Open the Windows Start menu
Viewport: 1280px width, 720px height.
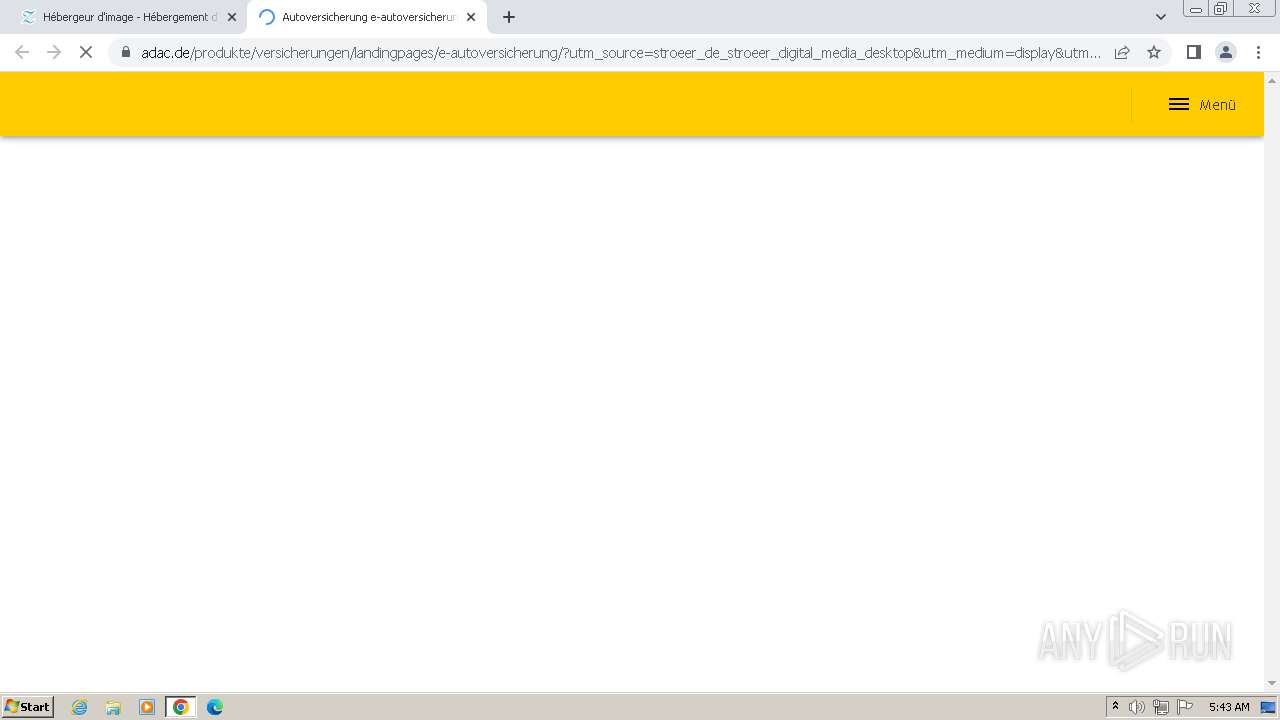pyautogui.click(x=28, y=707)
